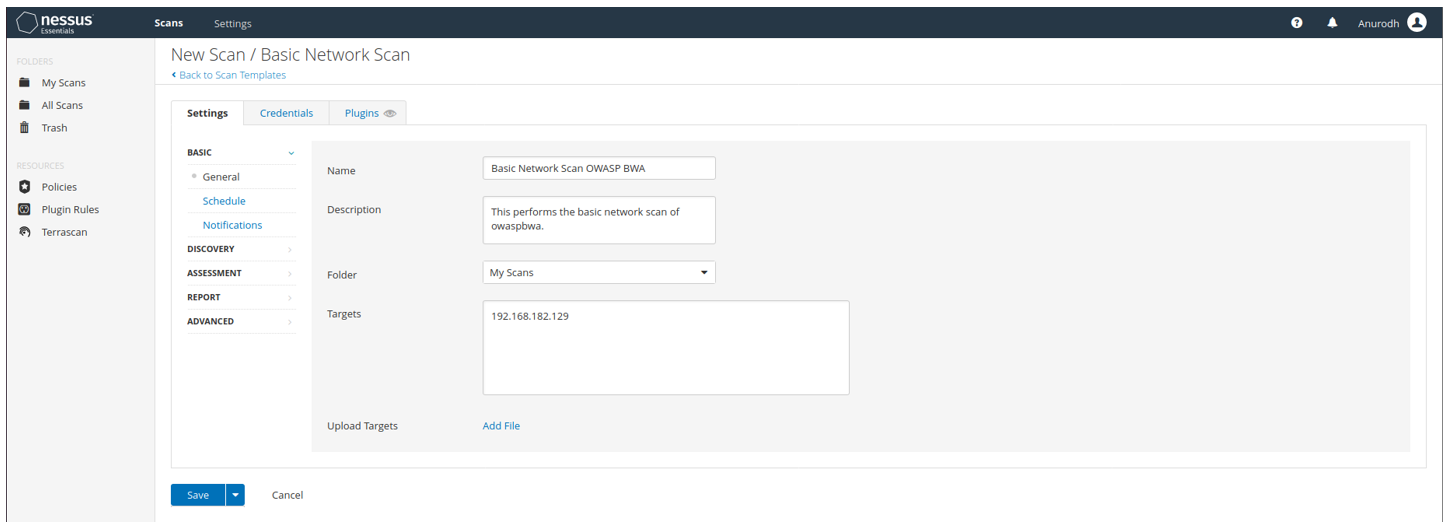The width and height of the screenshot is (1445, 528).
Task: Open Terrascan in sidebar
Action: pyautogui.click(x=64, y=232)
